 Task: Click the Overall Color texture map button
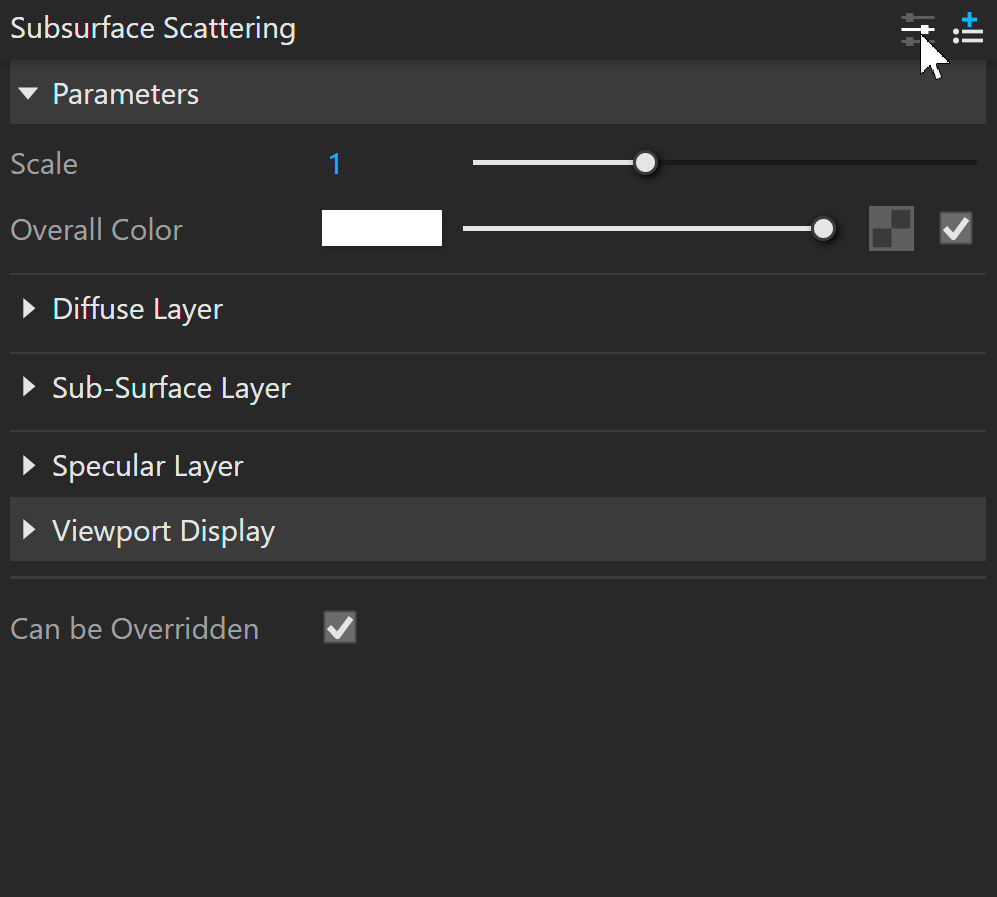(x=891, y=228)
